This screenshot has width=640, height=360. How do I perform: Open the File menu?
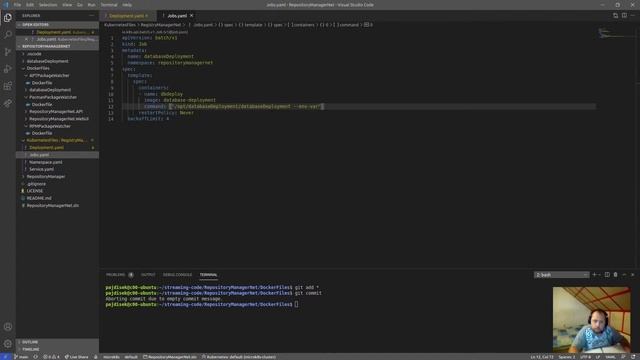pos(17,5)
